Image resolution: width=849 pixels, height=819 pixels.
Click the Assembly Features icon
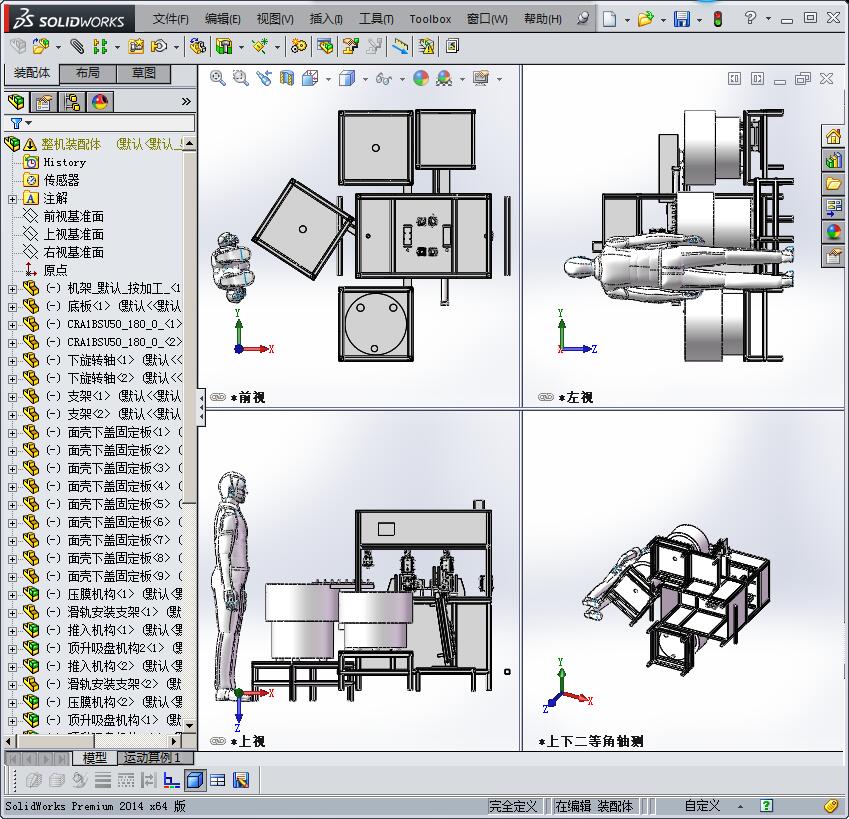(x=224, y=47)
